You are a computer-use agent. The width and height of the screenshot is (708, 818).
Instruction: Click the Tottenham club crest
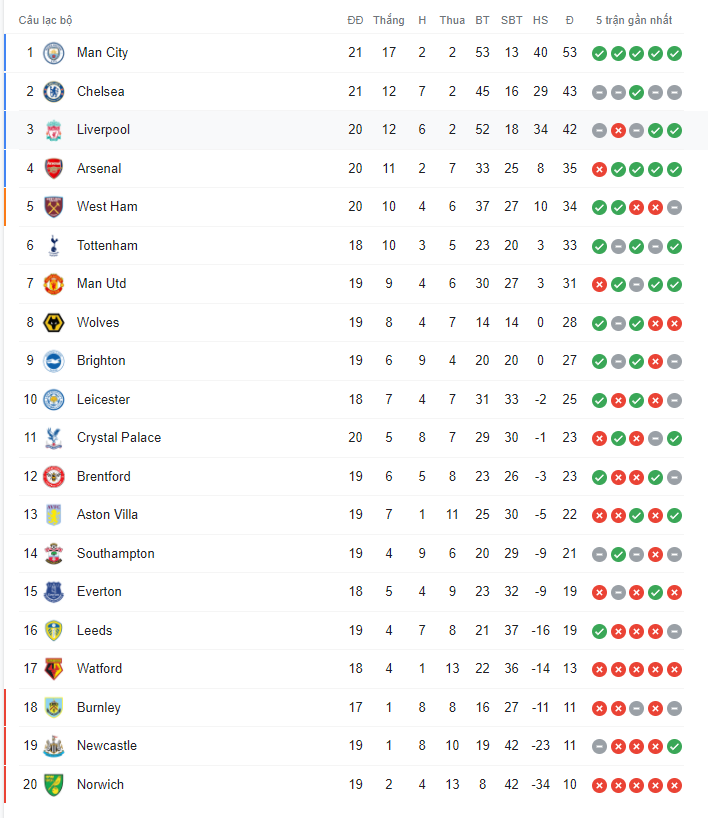(54, 246)
